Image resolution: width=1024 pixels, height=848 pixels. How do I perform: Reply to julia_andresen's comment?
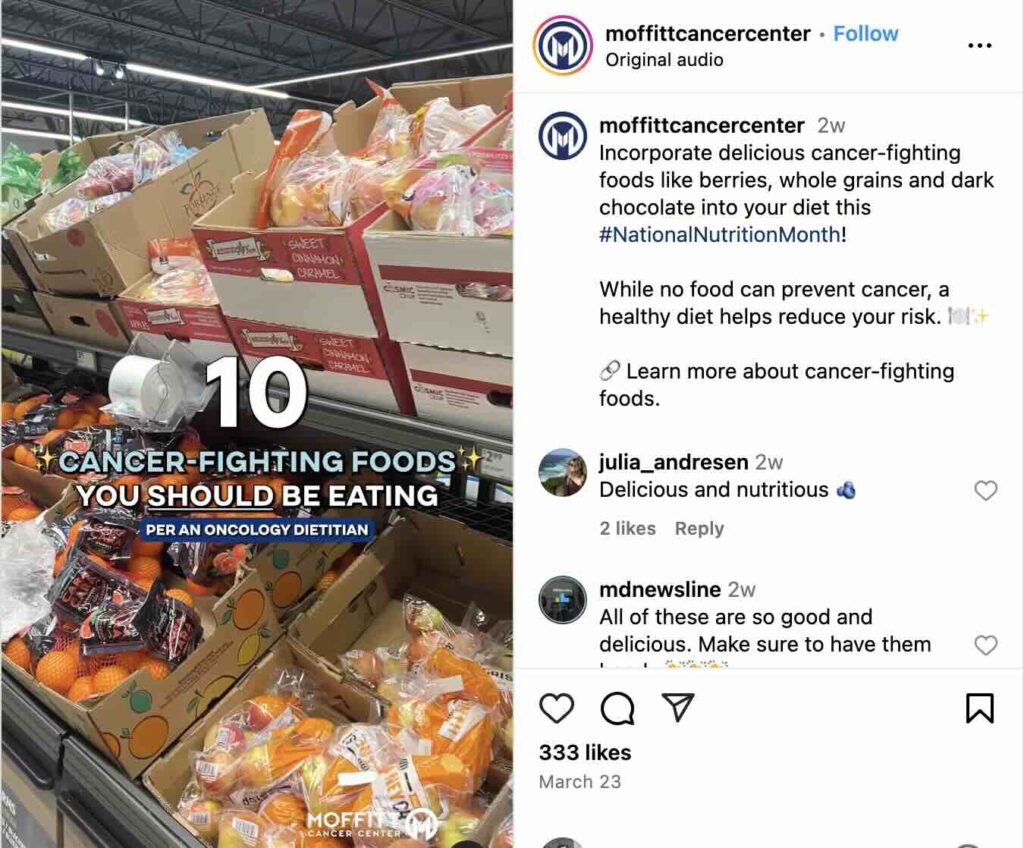click(x=699, y=528)
